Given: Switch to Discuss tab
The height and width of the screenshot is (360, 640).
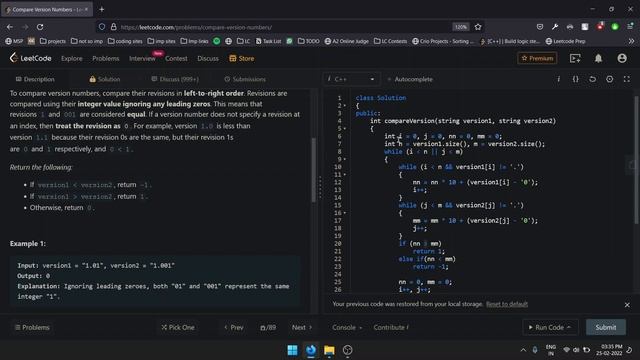Looking at the screenshot, I should tap(175, 79).
